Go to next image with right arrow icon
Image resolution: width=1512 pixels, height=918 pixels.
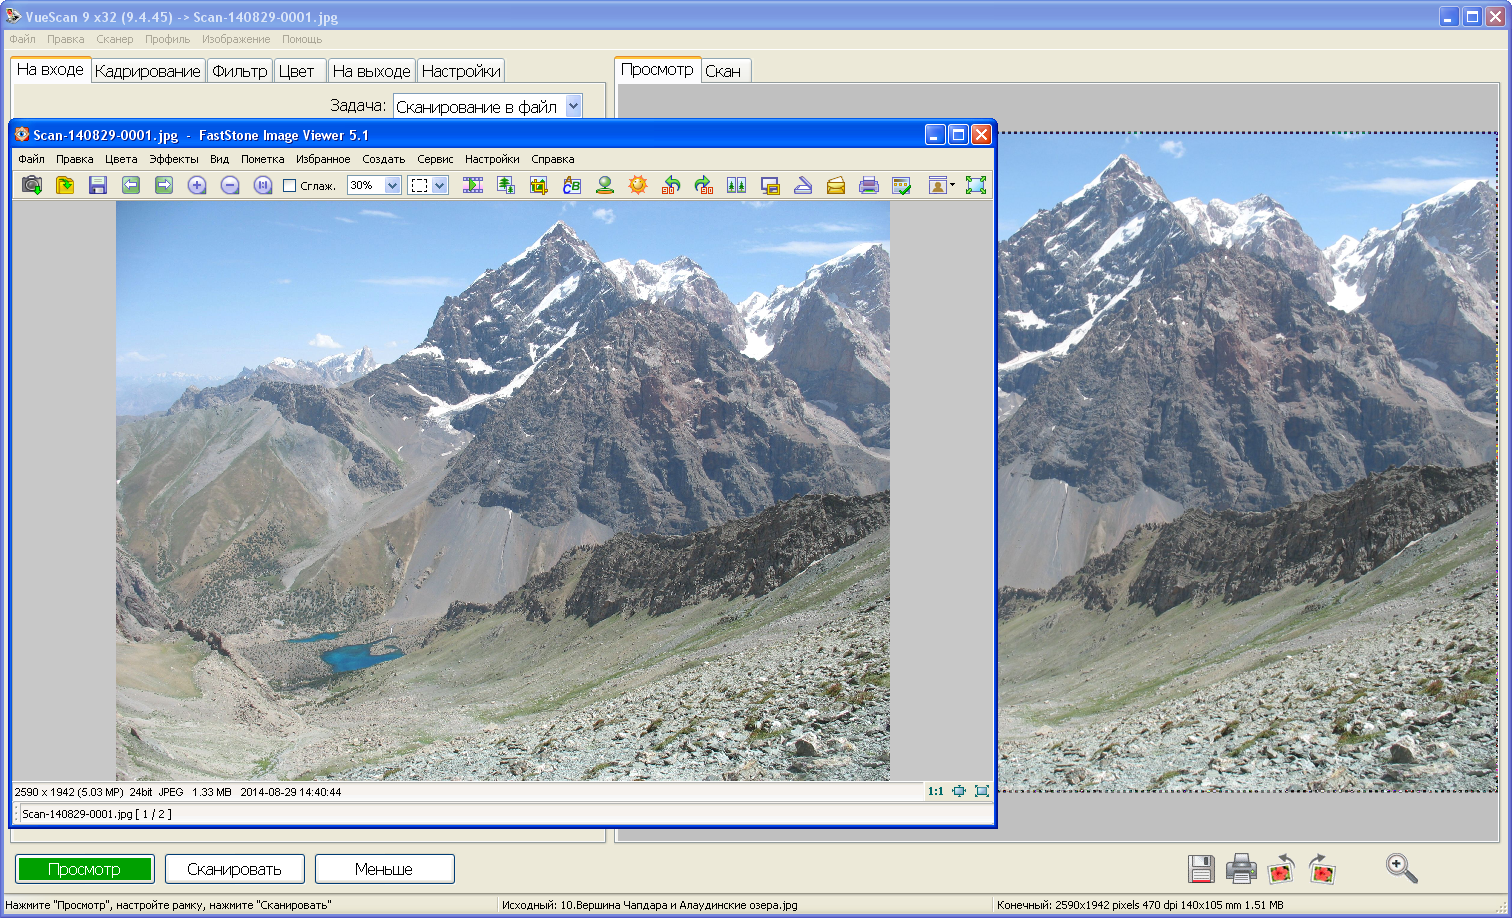[x=164, y=185]
